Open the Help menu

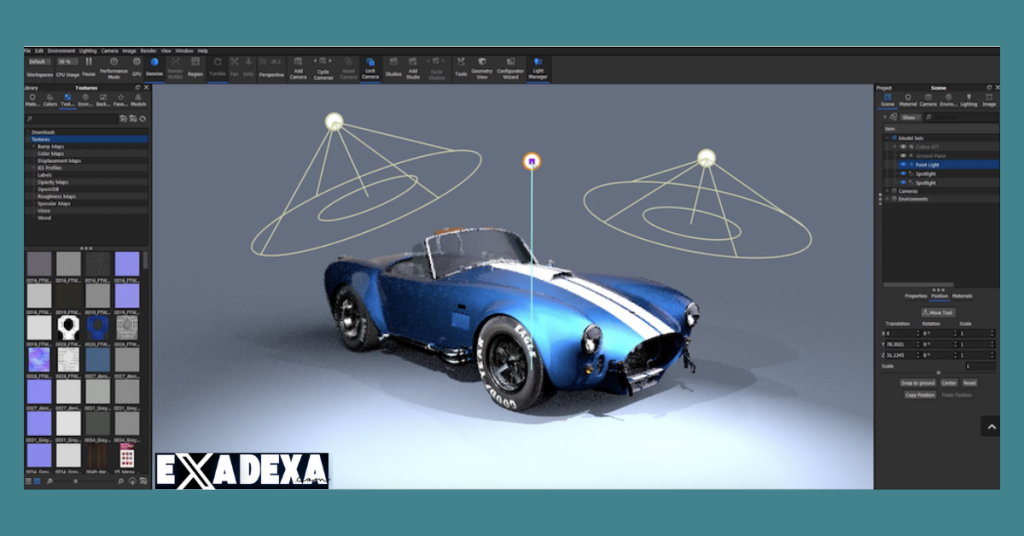(x=202, y=51)
